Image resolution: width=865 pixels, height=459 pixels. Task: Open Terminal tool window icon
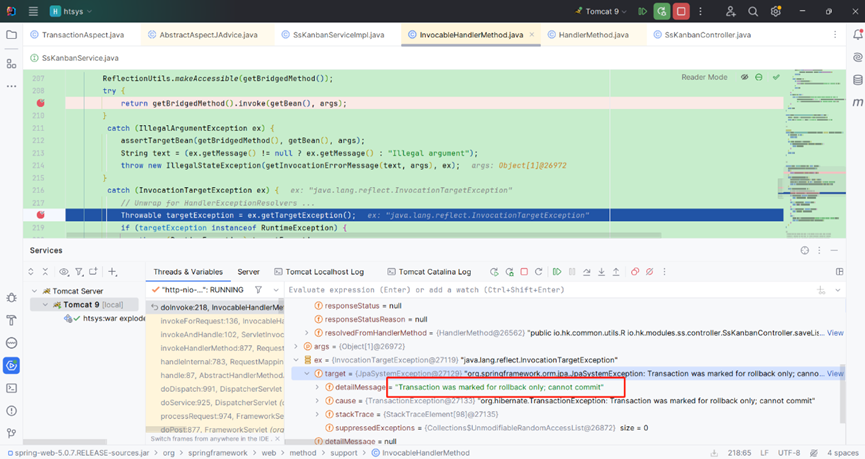11,388
